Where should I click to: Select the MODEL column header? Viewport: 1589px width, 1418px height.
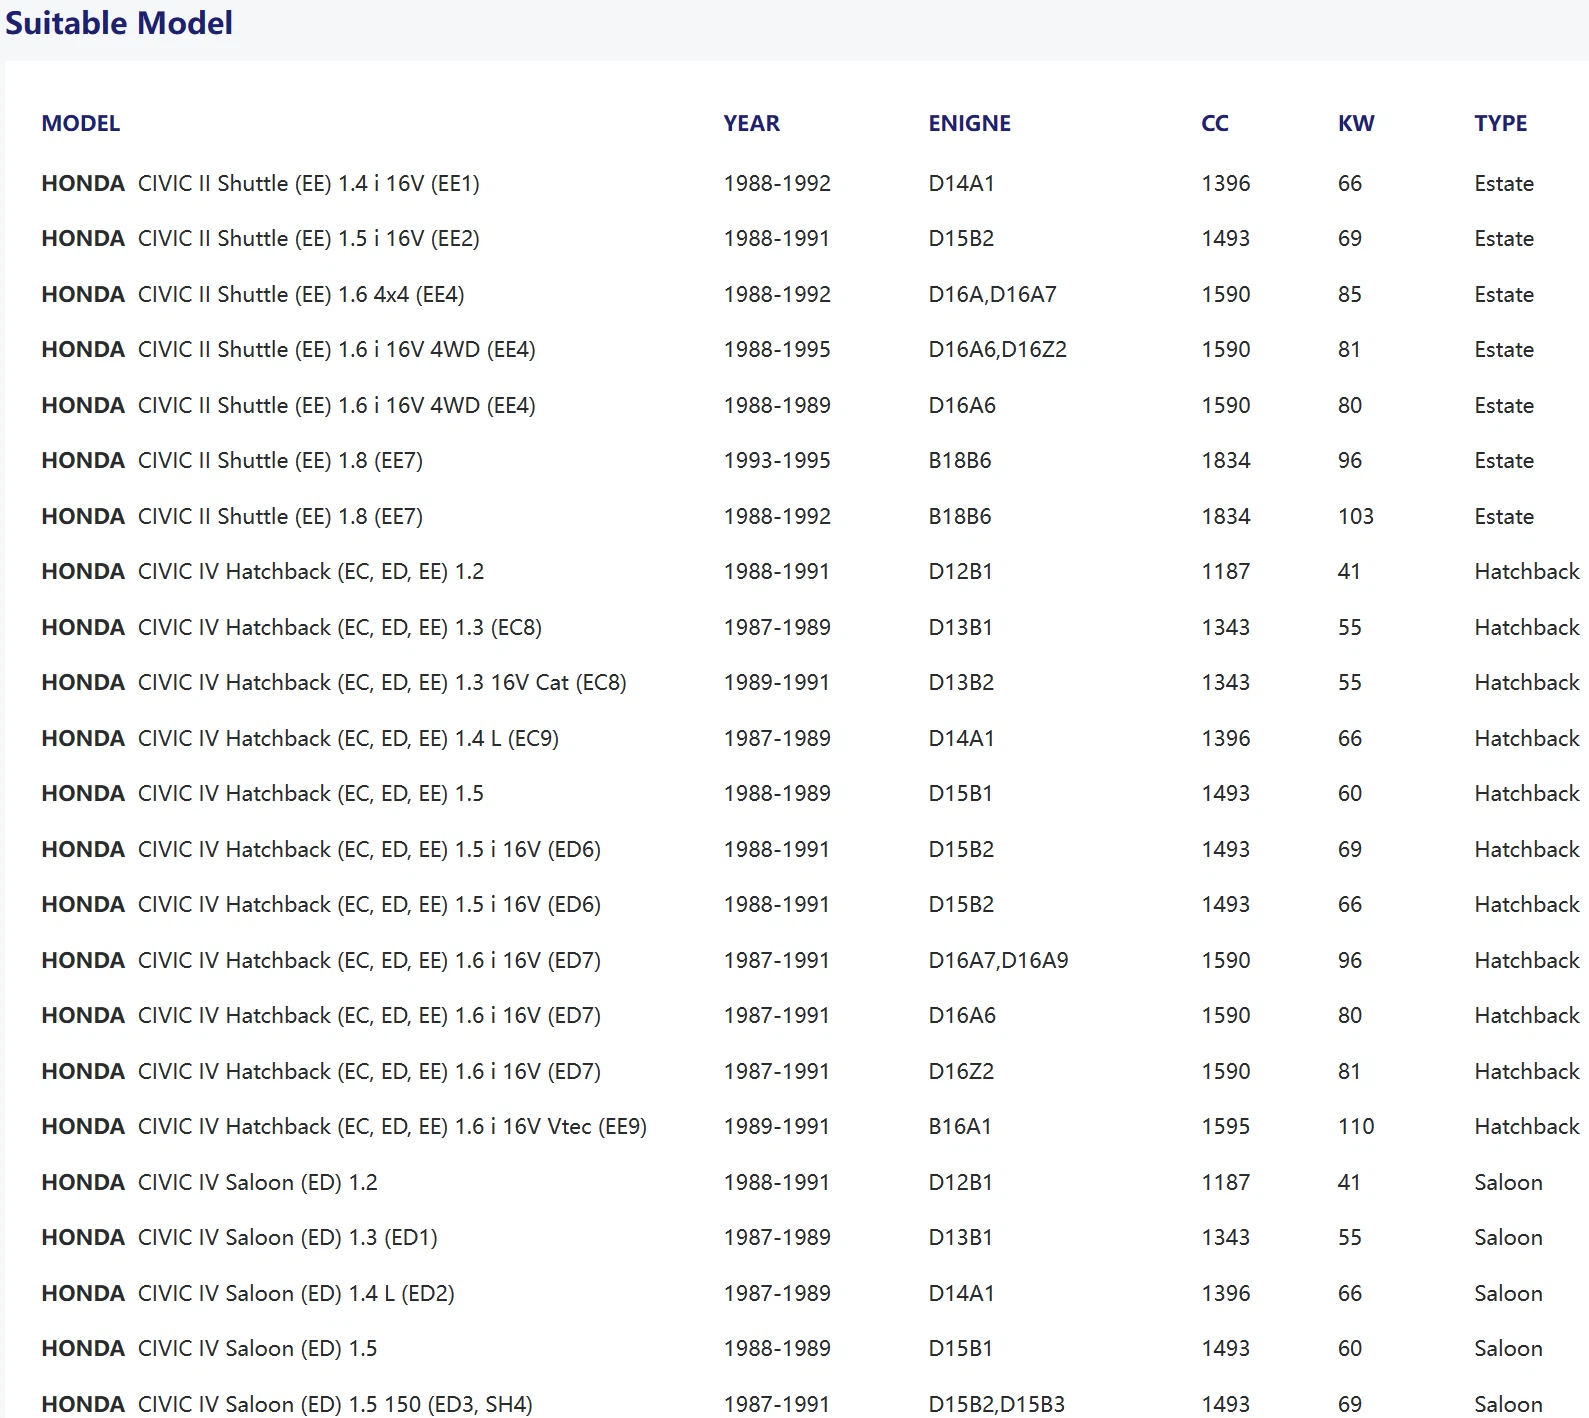(81, 123)
